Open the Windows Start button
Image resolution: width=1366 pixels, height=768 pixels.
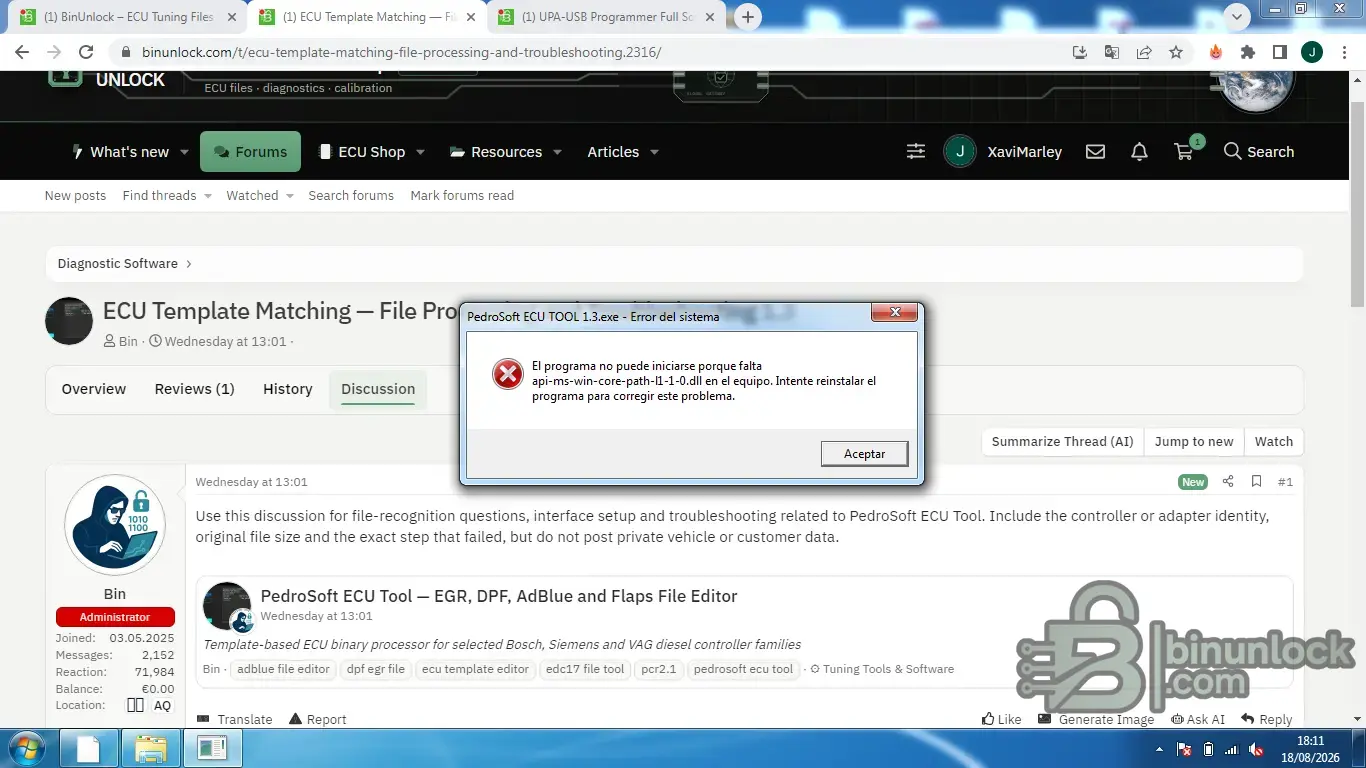coord(27,748)
